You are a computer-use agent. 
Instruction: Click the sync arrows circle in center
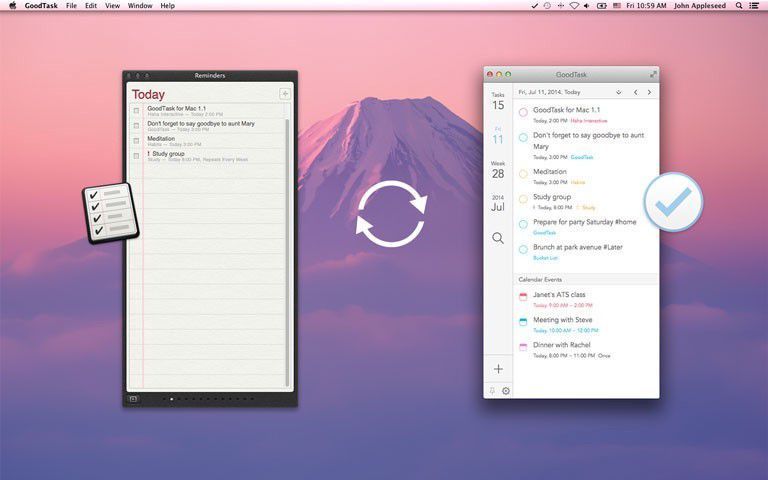click(x=391, y=214)
